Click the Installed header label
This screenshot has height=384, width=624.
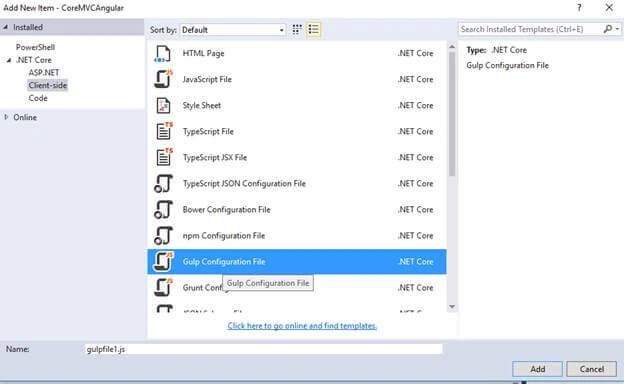point(28,27)
